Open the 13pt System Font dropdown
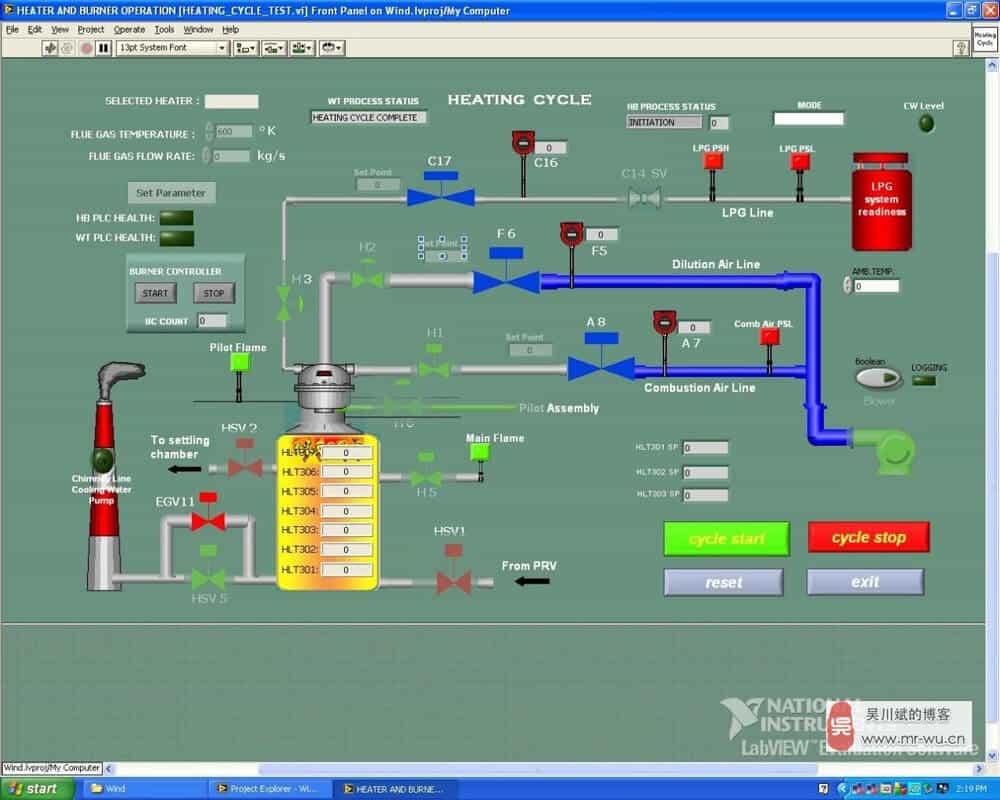The image size is (1000, 800). click(172, 48)
